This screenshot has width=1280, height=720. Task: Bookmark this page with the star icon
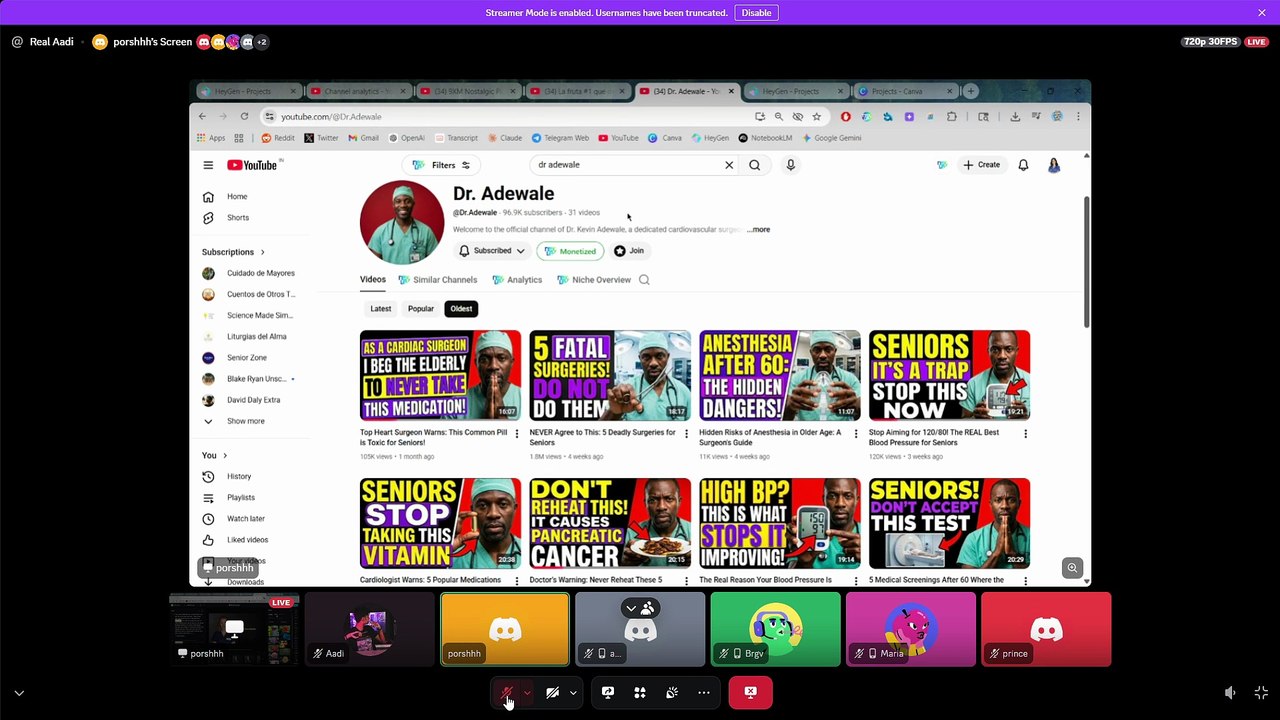(x=817, y=116)
